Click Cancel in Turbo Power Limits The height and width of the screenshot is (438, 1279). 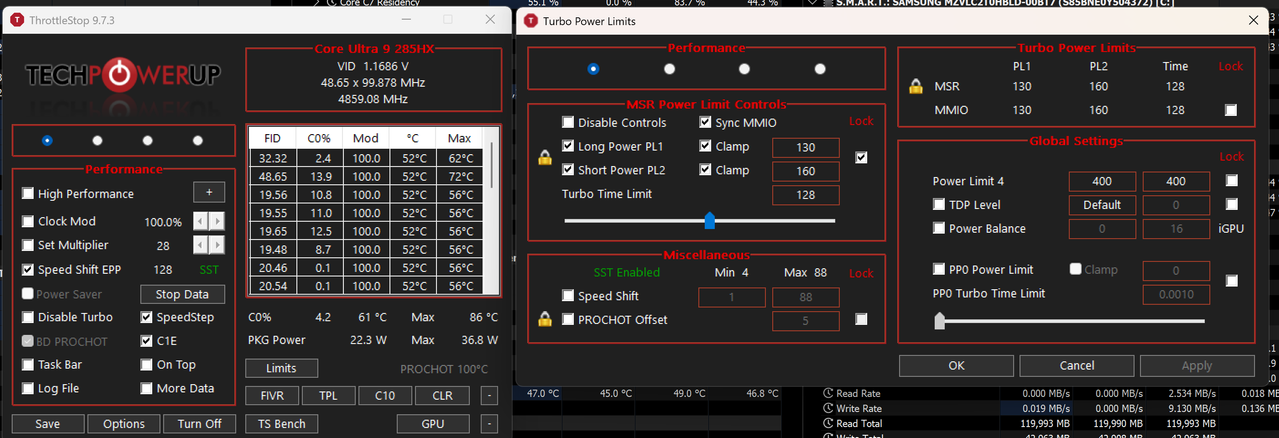click(x=1076, y=366)
